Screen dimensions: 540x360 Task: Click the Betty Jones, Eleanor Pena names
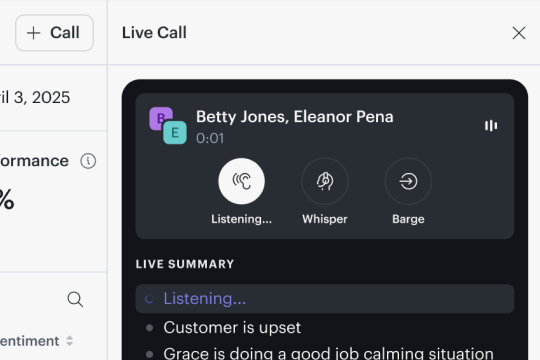click(294, 117)
